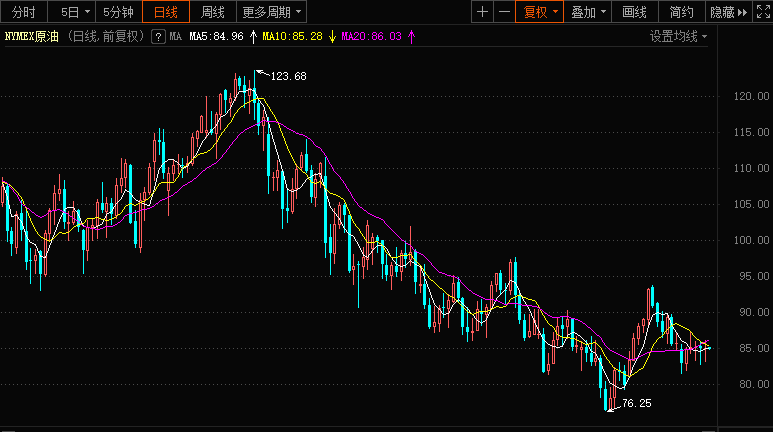The width and height of the screenshot is (773, 432).
Task: Click 隐藏 to hide side panel
Action: 727,12
